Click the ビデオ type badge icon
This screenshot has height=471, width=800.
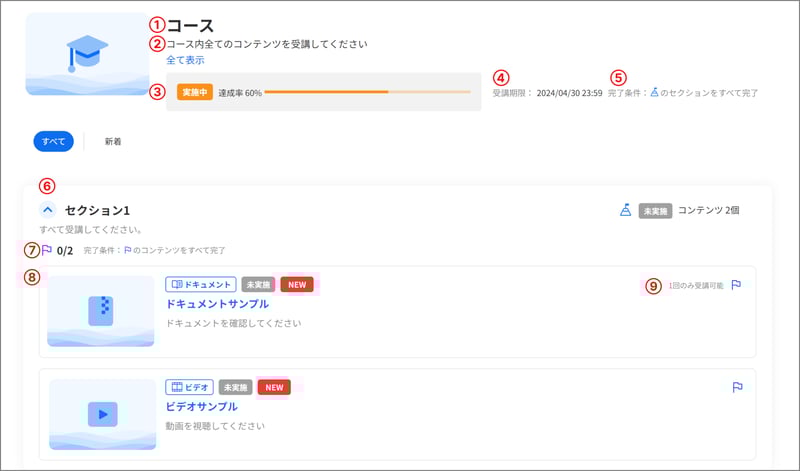pyautogui.click(x=178, y=387)
